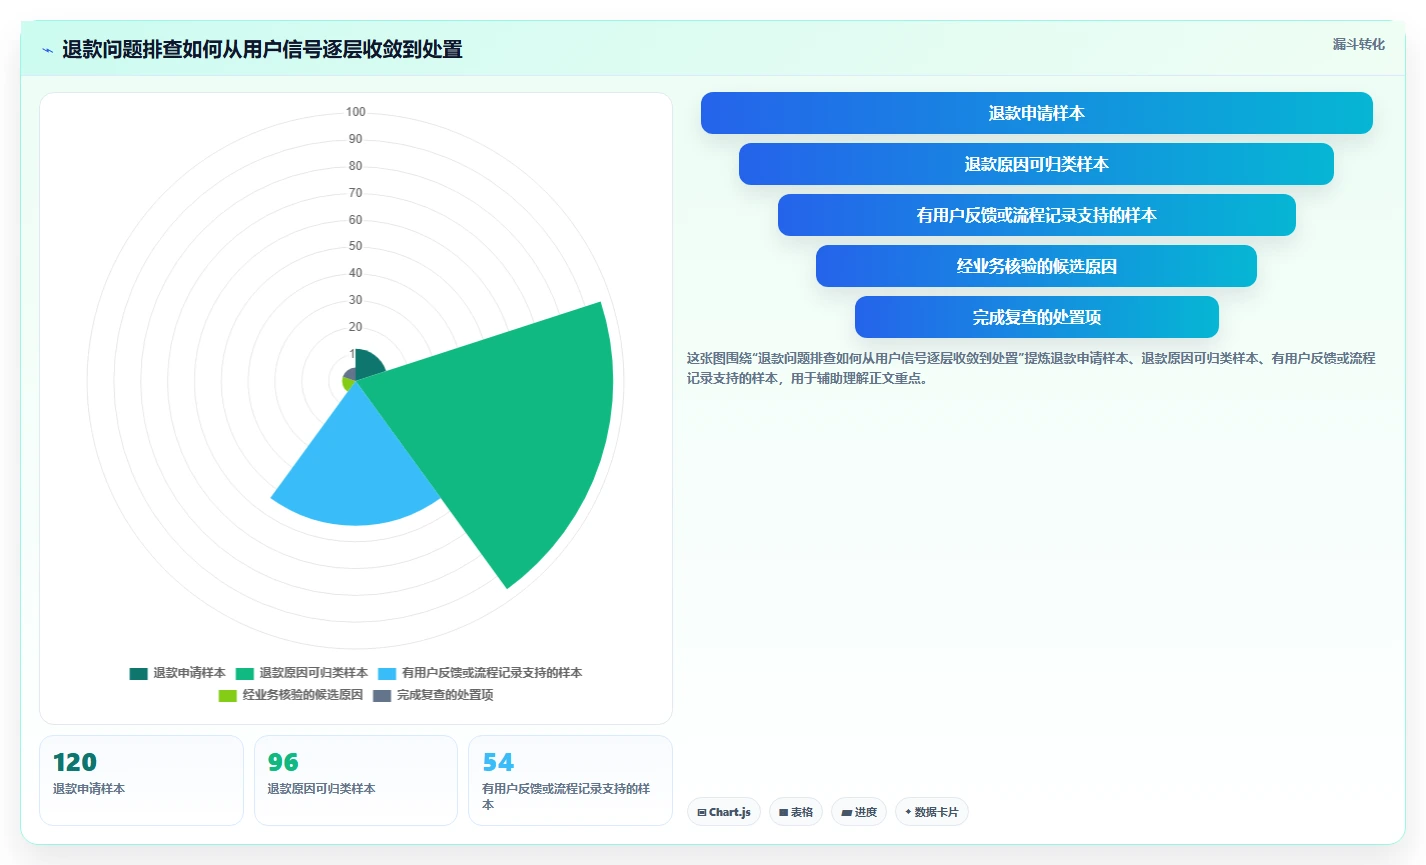
Task: Click the 100 axis label on chart
Action: click(356, 112)
